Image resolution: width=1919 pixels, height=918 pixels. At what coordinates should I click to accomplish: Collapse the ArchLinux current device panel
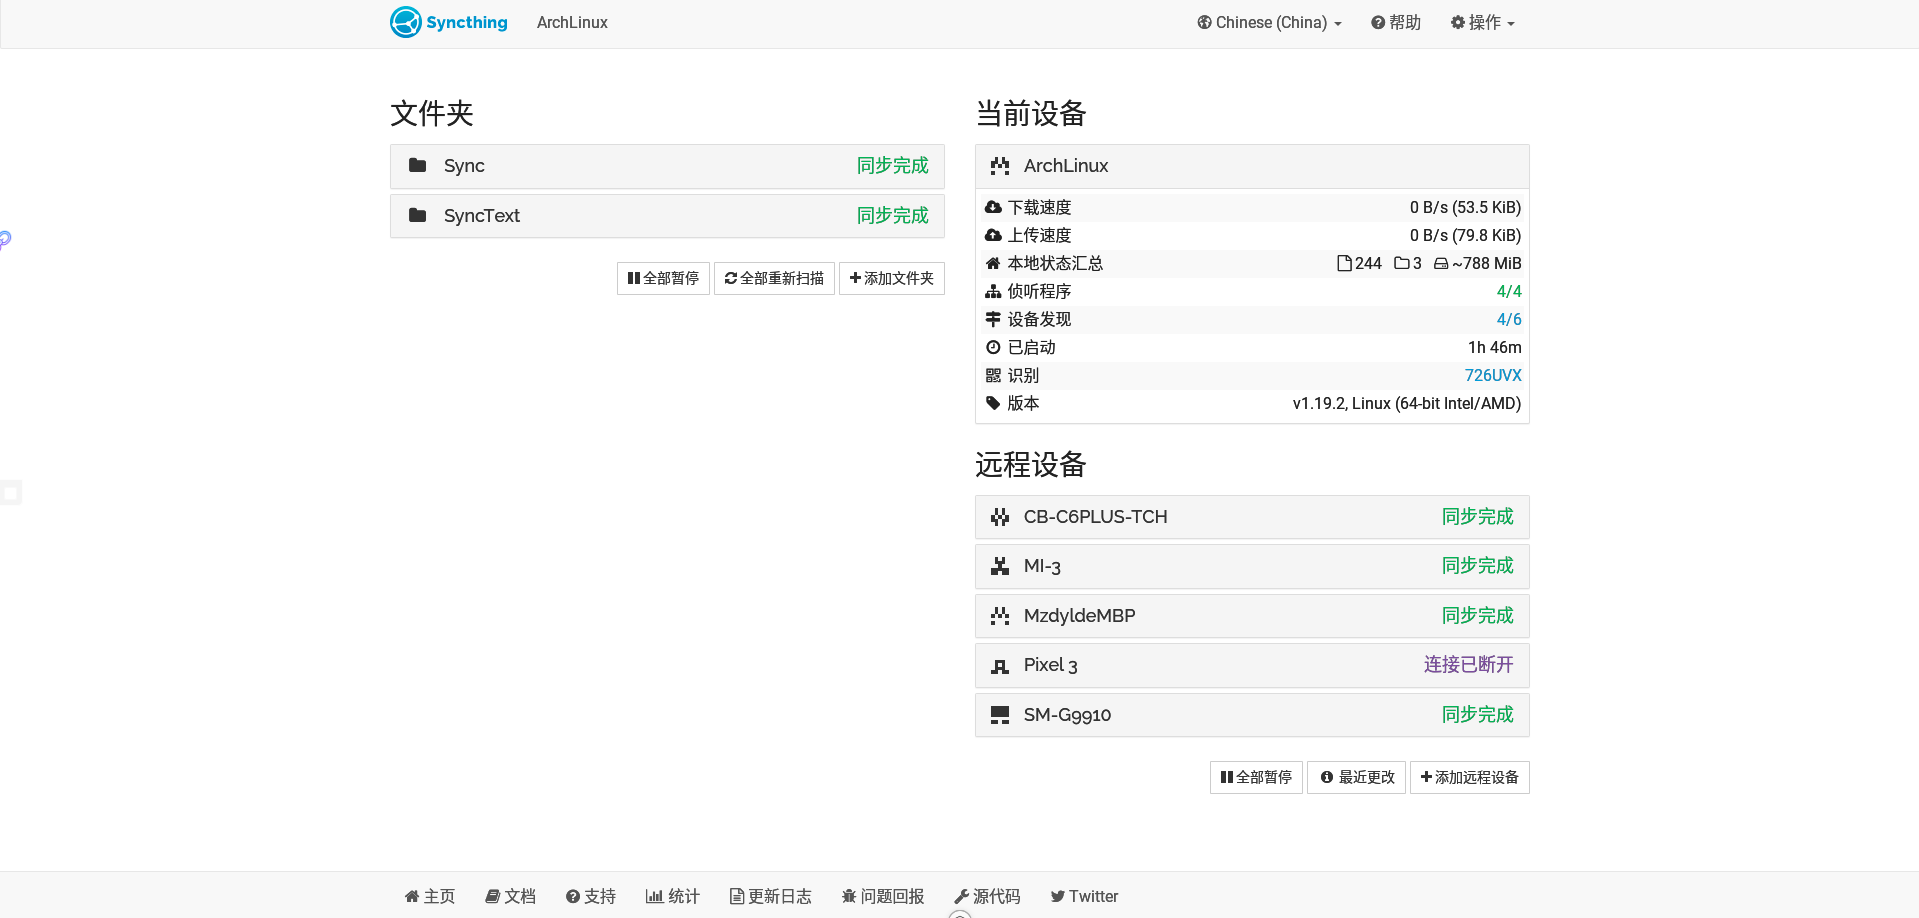pyautogui.click(x=1252, y=166)
